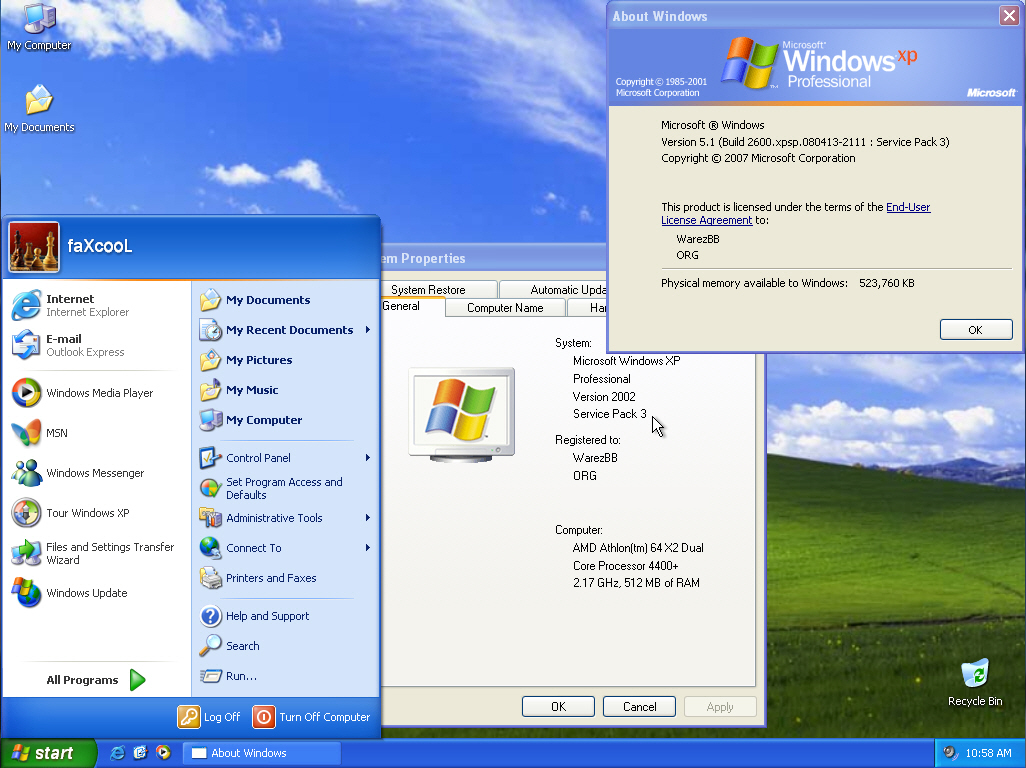Open the Run dialog
The height and width of the screenshot is (768, 1026).
[242, 676]
